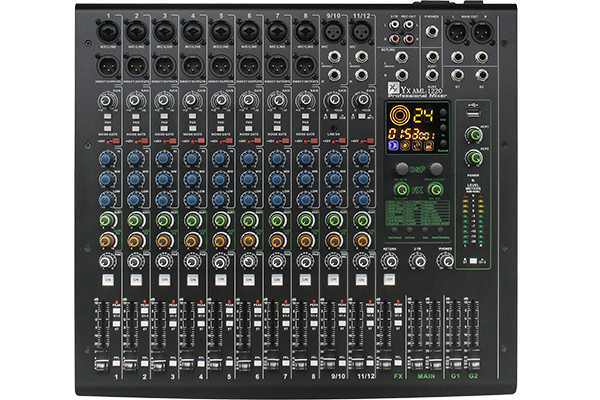600x400 pixels.
Task: Click channel 6 blue LOW EQ knob
Action: coord(248,200)
